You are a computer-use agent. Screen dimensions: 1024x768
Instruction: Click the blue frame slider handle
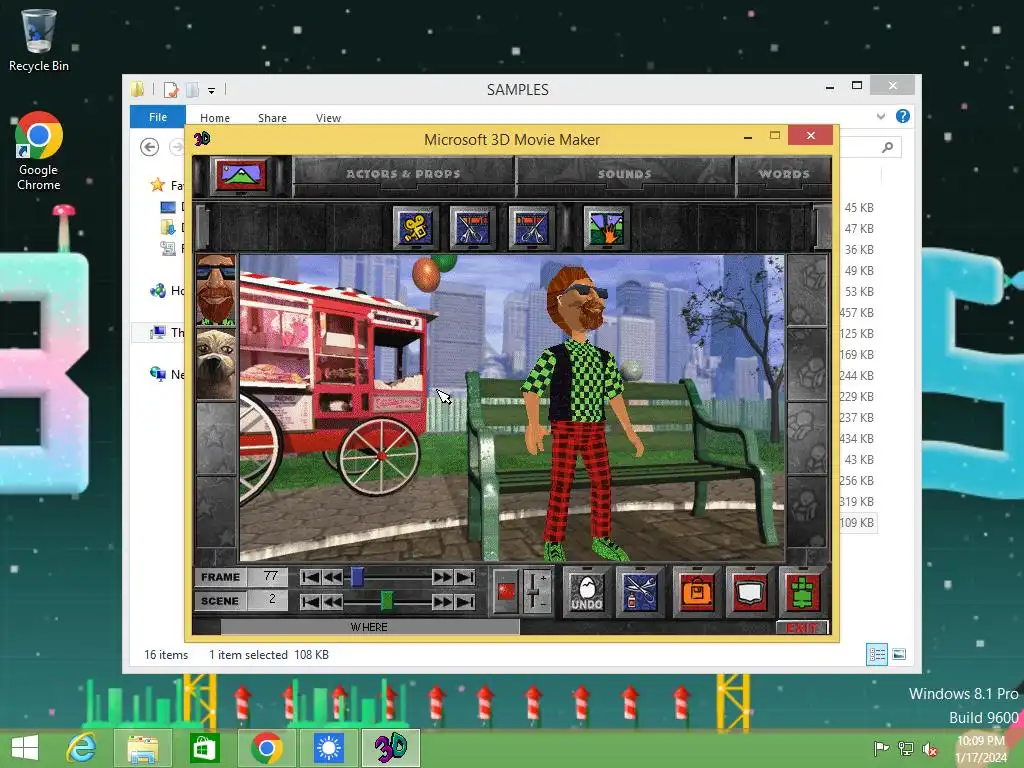tap(357, 577)
